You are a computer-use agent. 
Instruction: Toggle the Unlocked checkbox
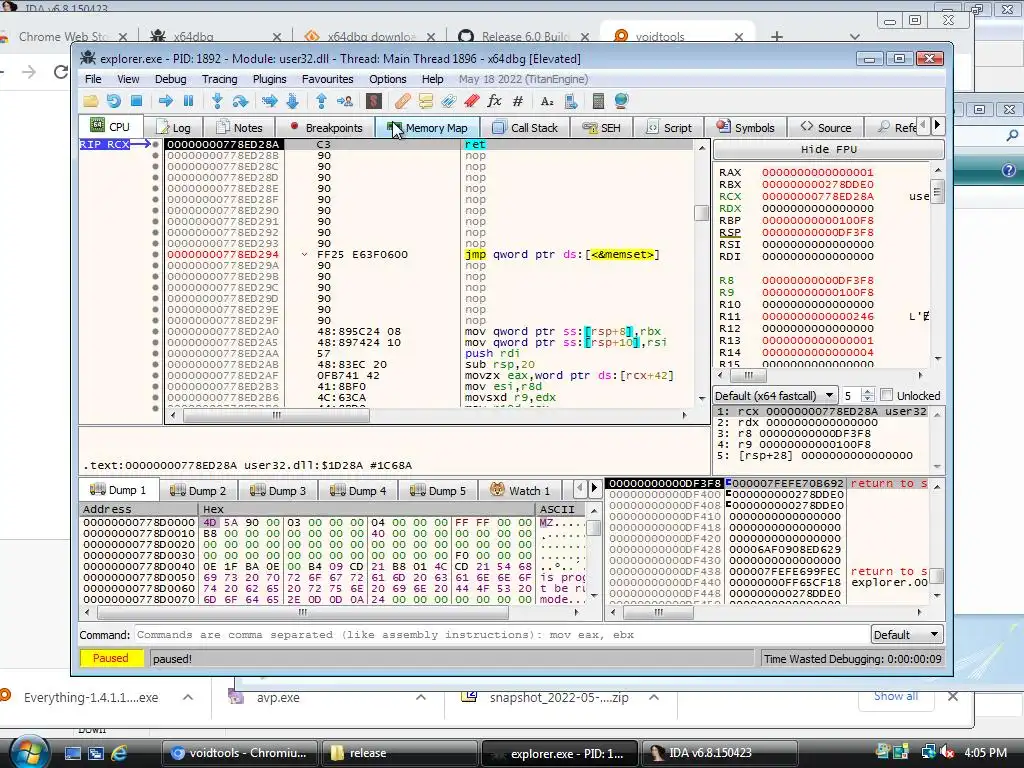886,395
